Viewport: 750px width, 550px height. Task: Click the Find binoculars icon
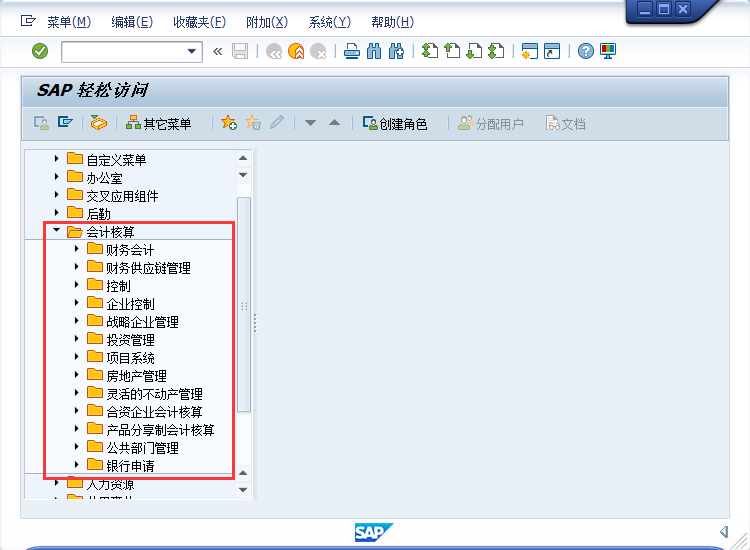coord(374,51)
